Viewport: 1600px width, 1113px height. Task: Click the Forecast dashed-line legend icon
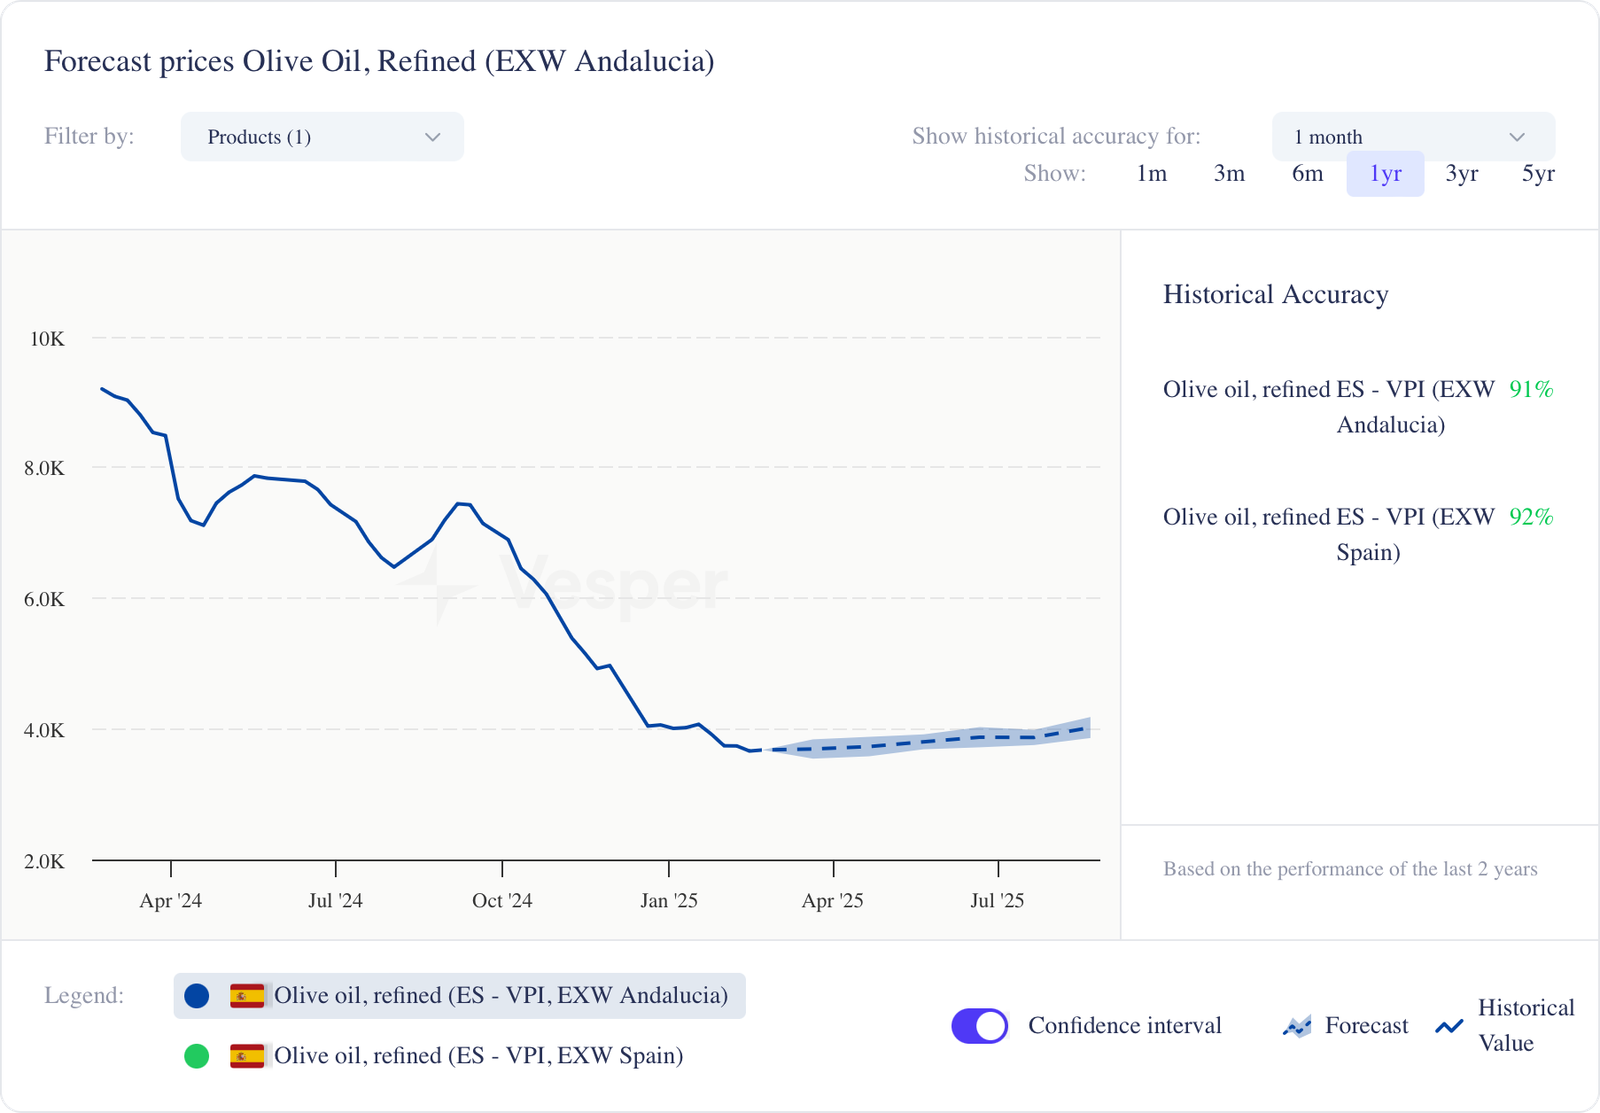(1297, 1026)
